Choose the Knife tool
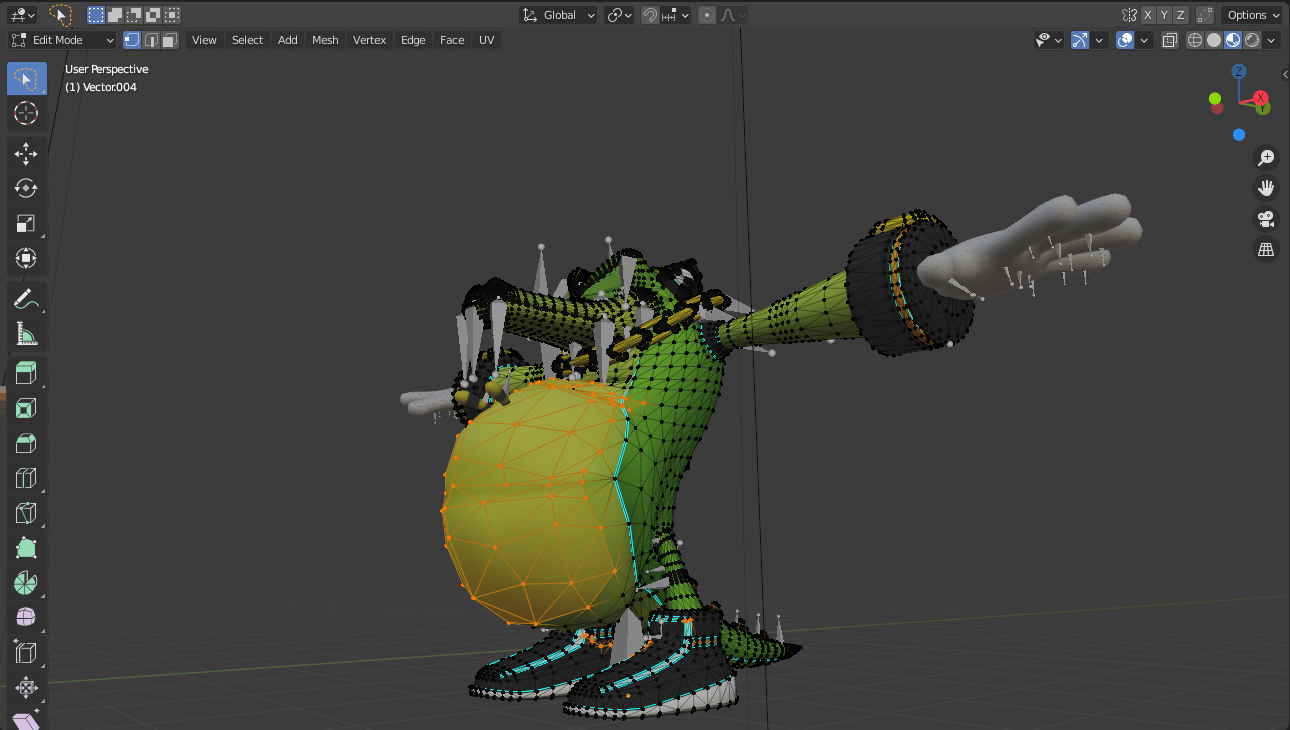 (26, 514)
